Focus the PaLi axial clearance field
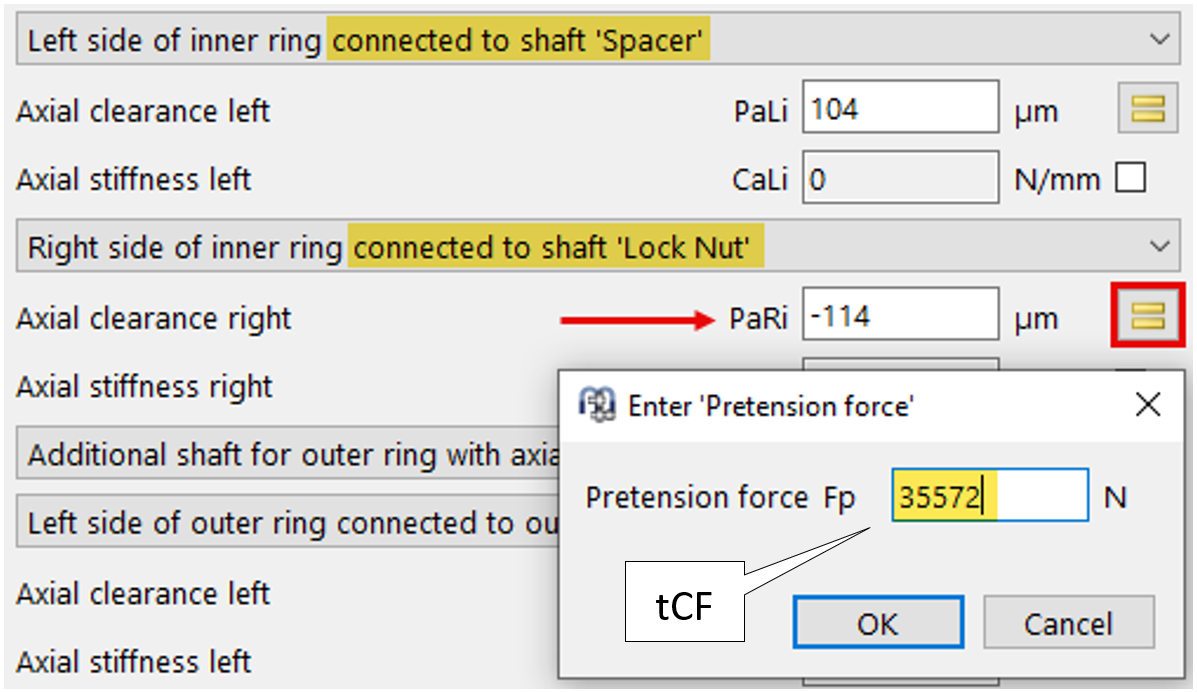The image size is (1197, 692). (900, 109)
